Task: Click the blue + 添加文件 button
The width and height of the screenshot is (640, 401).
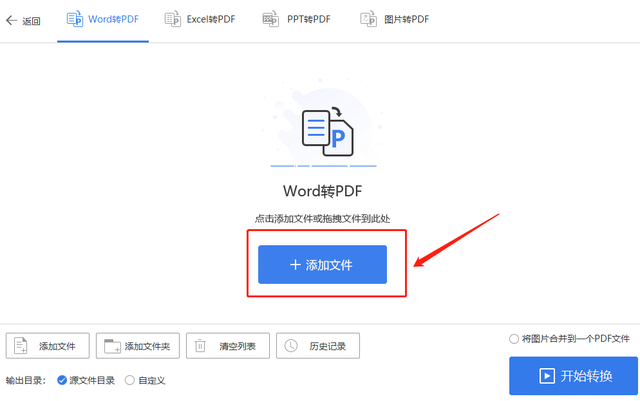Action: 322,265
